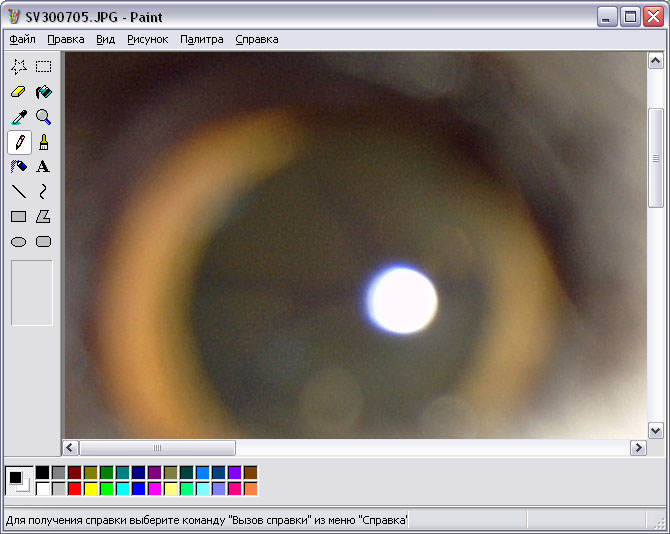Select the Airbrush spray tool
This screenshot has height=534, width=670.
18,167
